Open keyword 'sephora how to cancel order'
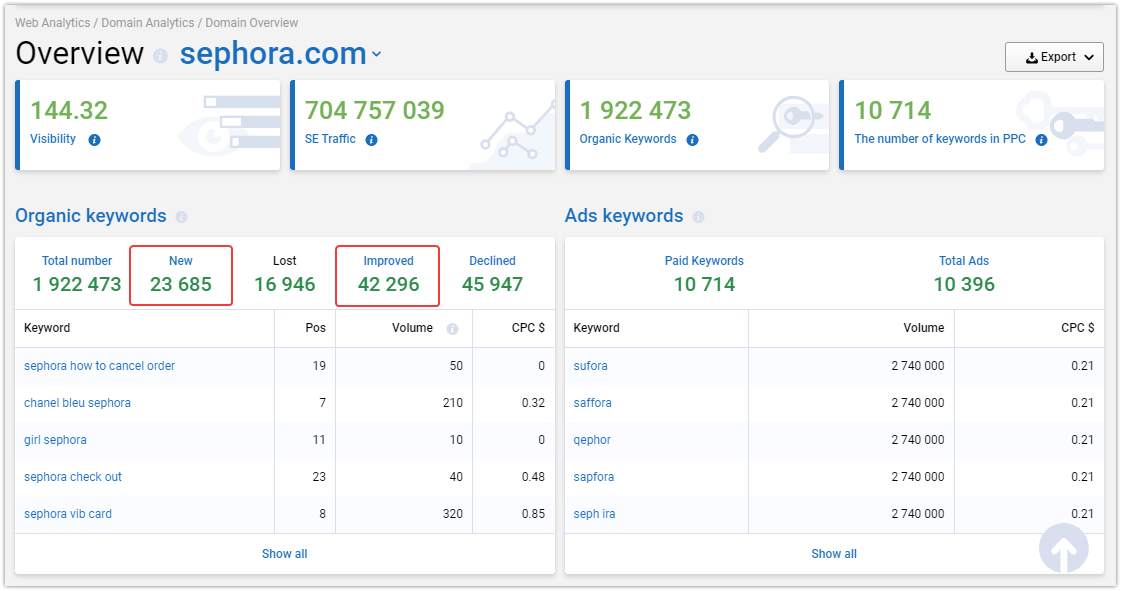This screenshot has width=1121, height=591. [99, 366]
